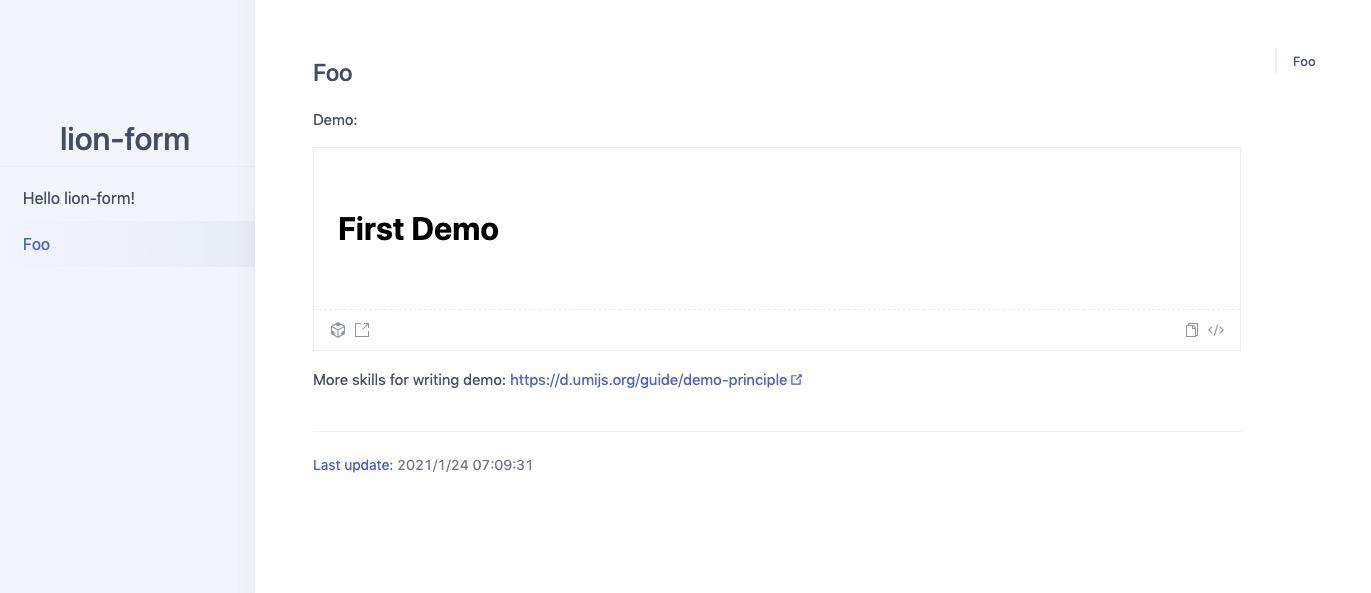Open demo in a new tab icon
1371x593 pixels.
(x=362, y=330)
